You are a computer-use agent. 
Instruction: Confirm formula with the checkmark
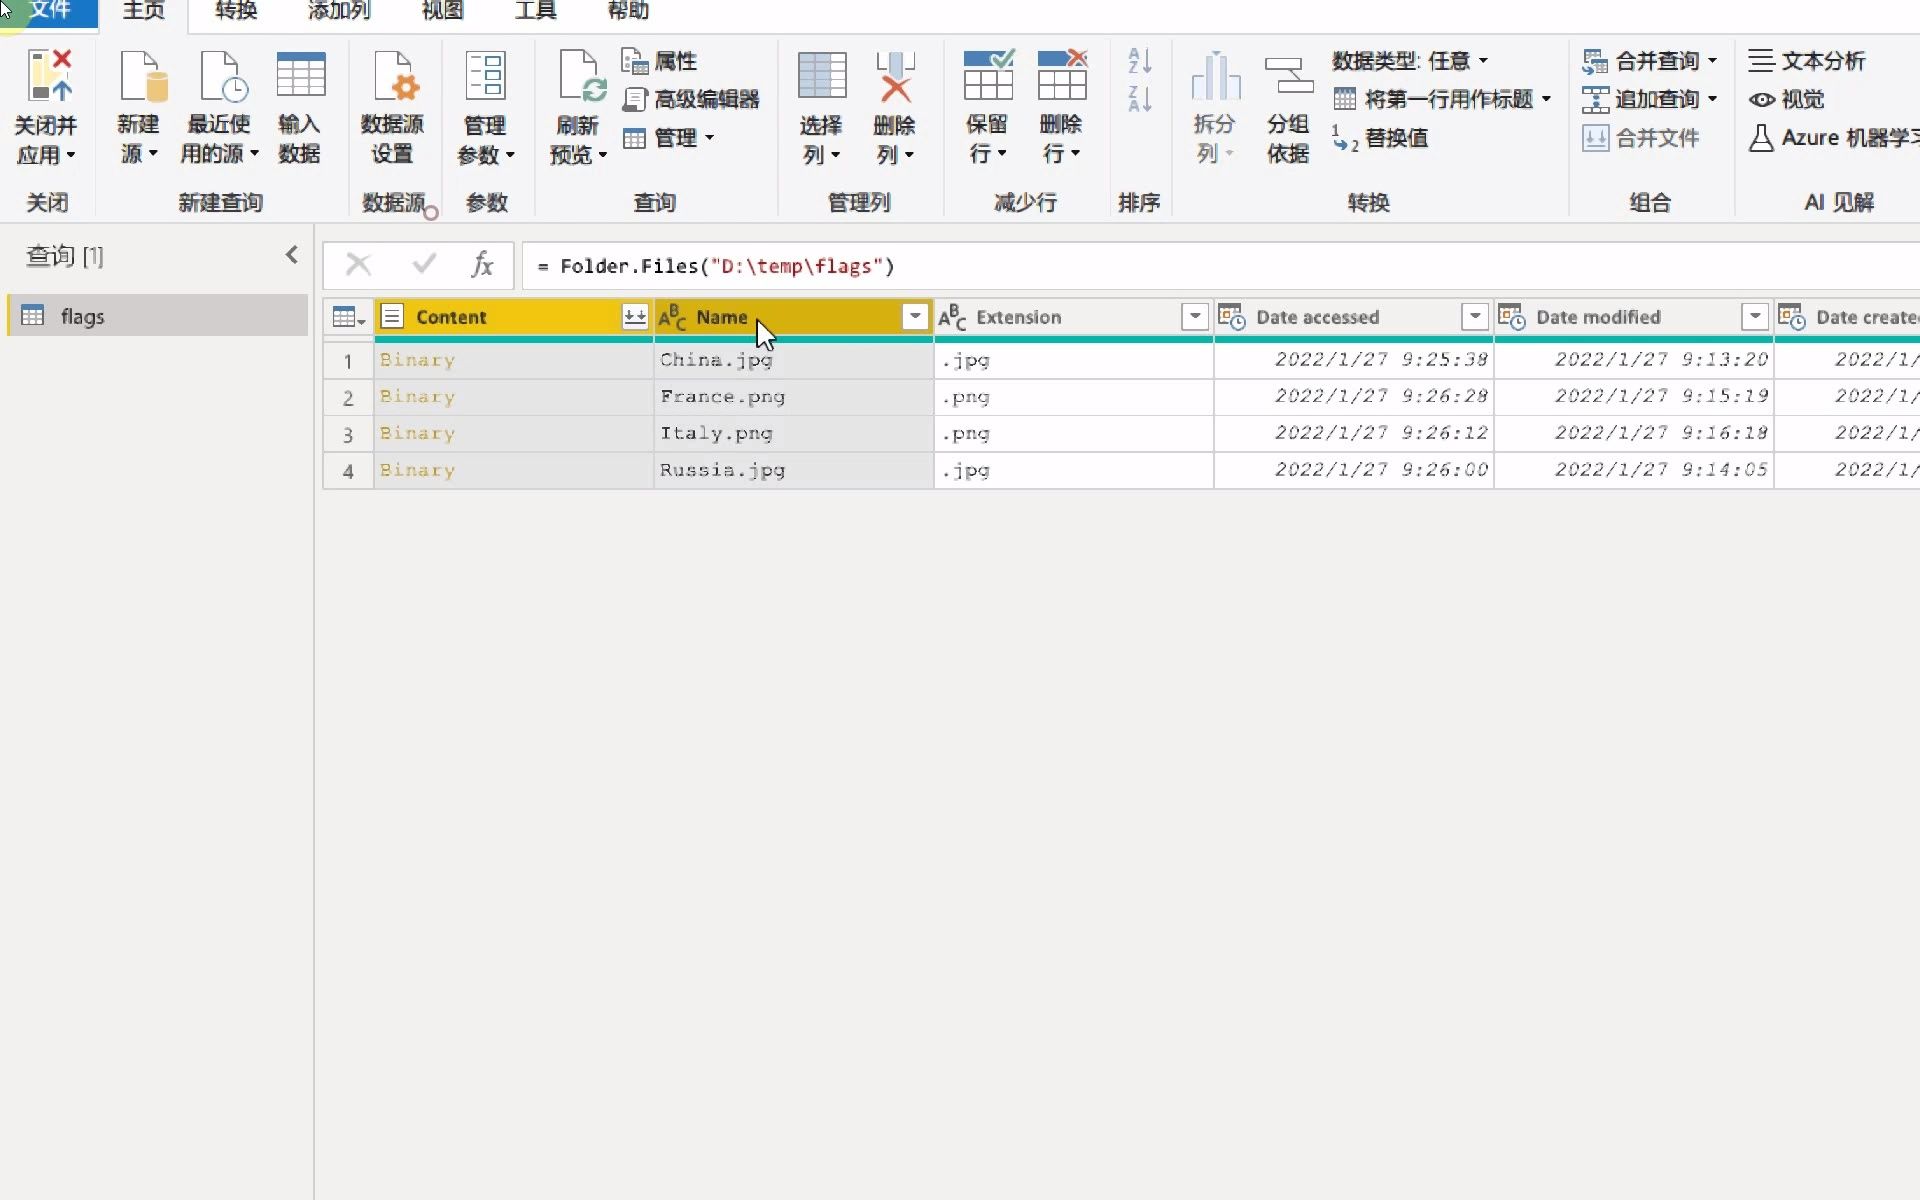pos(424,265)
